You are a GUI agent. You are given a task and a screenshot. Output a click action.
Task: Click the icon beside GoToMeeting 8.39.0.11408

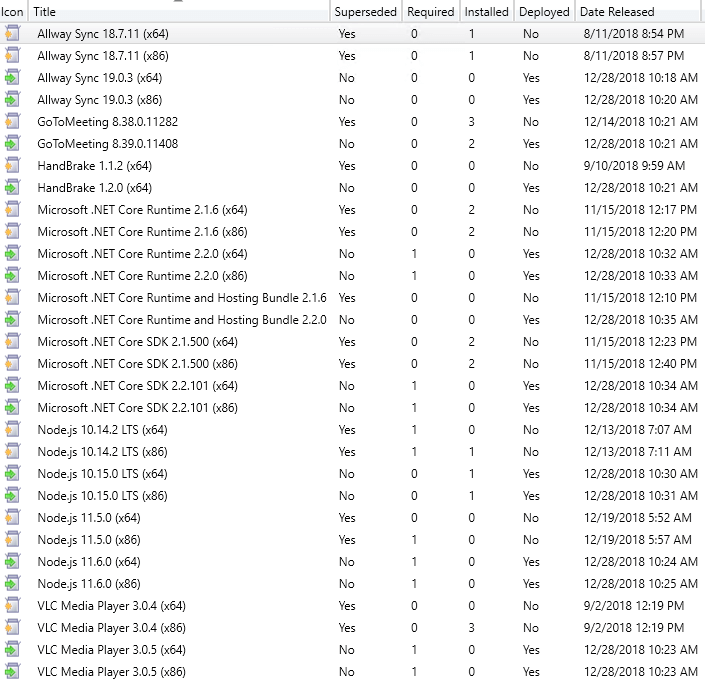13,144
